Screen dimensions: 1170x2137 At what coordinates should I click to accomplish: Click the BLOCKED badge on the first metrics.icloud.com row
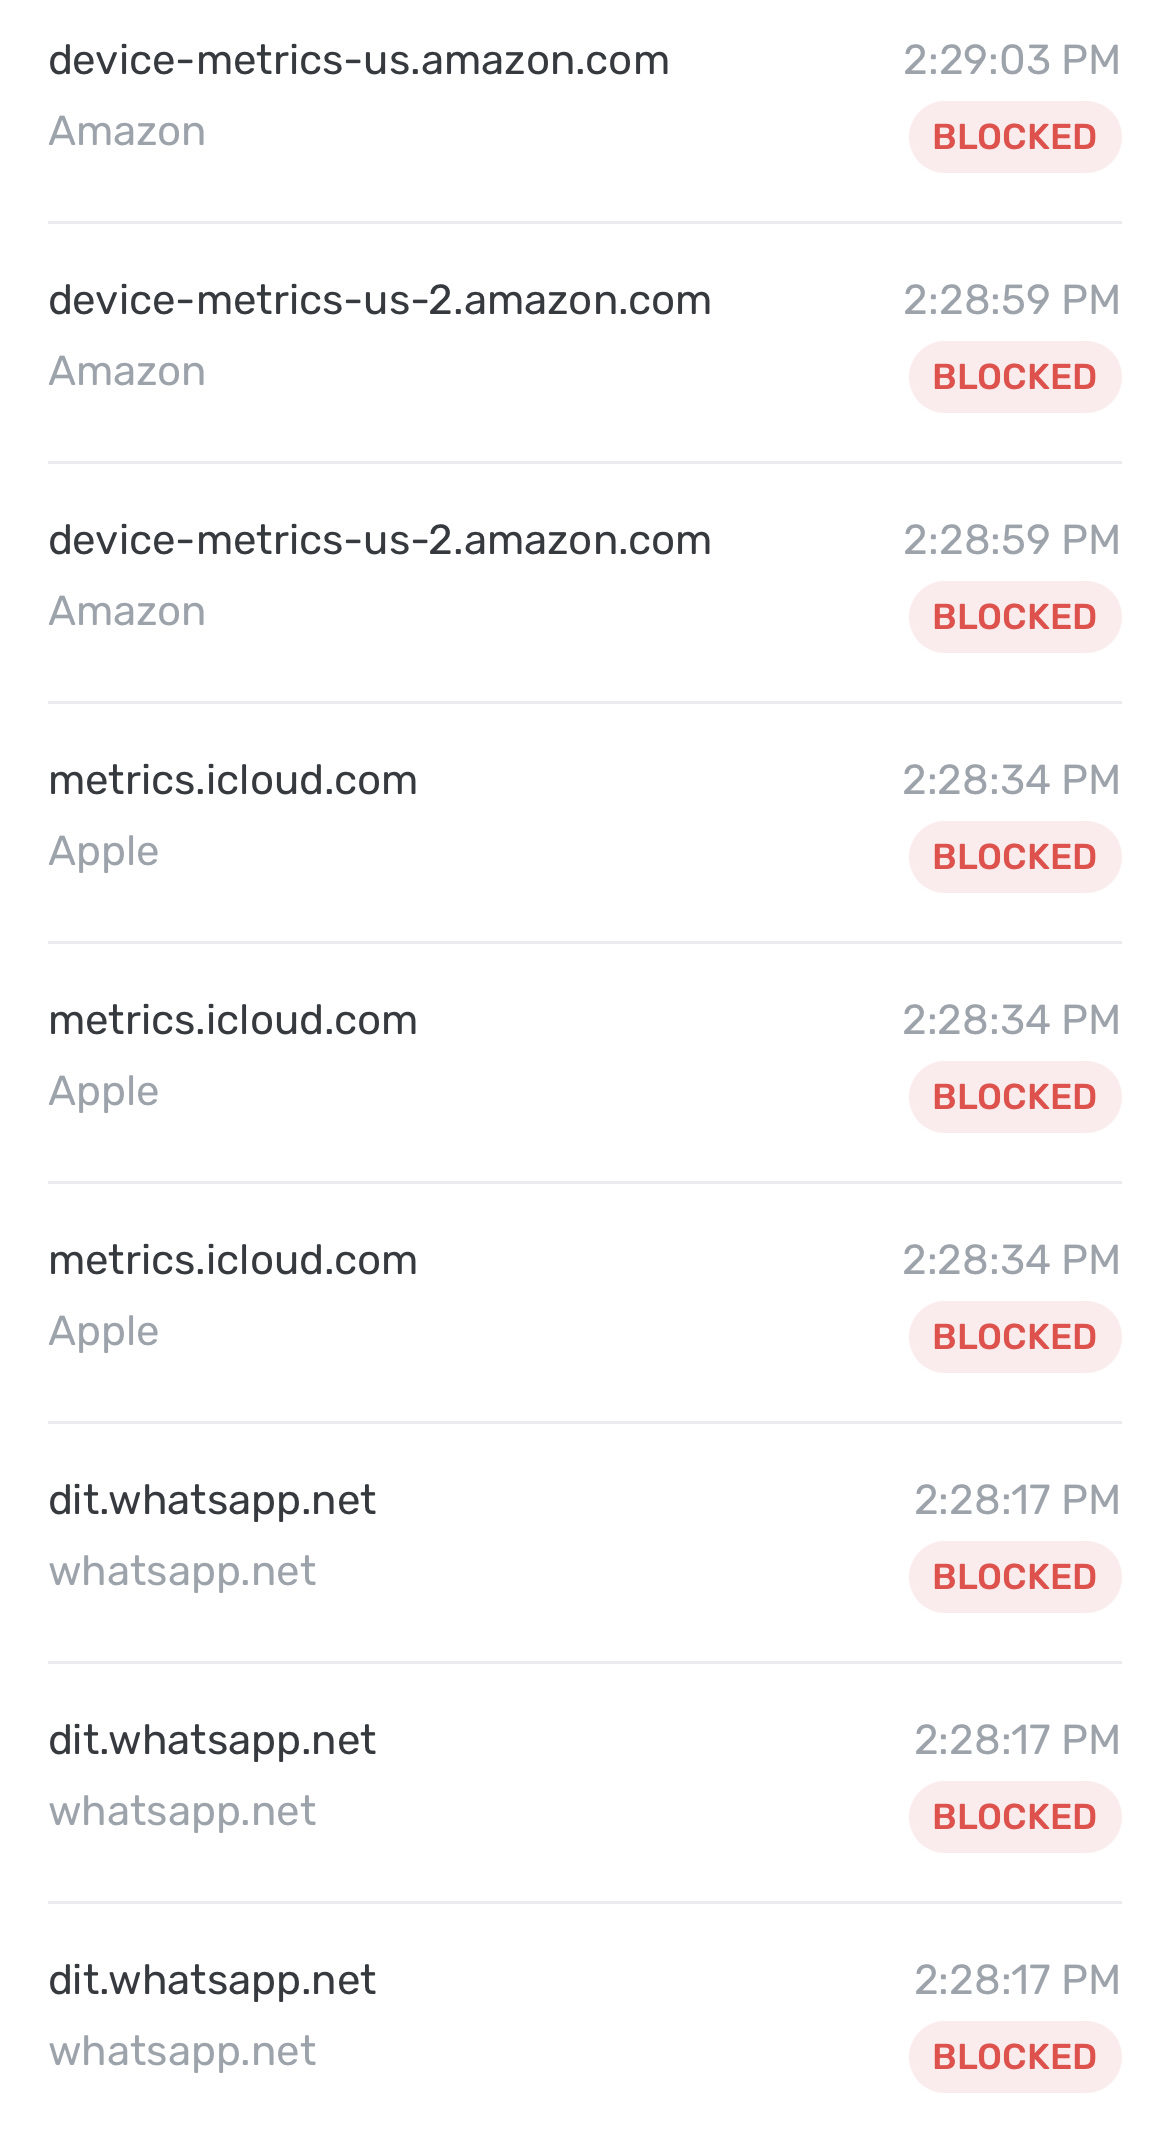click(x=1014, y=856)
